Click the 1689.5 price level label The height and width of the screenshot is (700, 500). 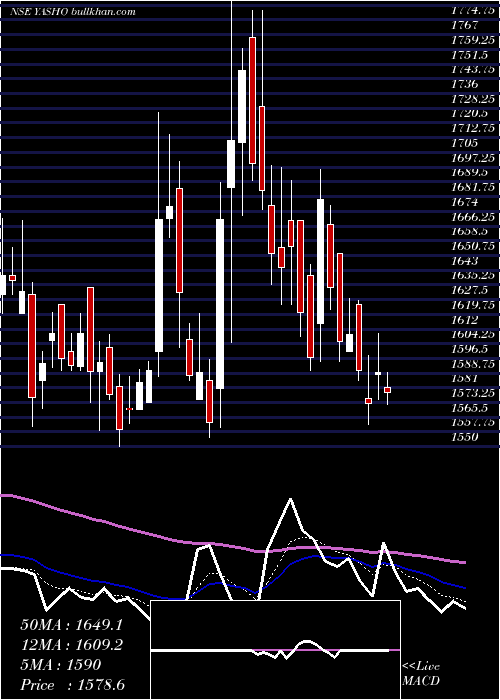pyautogui.click(x=469, y=172)
